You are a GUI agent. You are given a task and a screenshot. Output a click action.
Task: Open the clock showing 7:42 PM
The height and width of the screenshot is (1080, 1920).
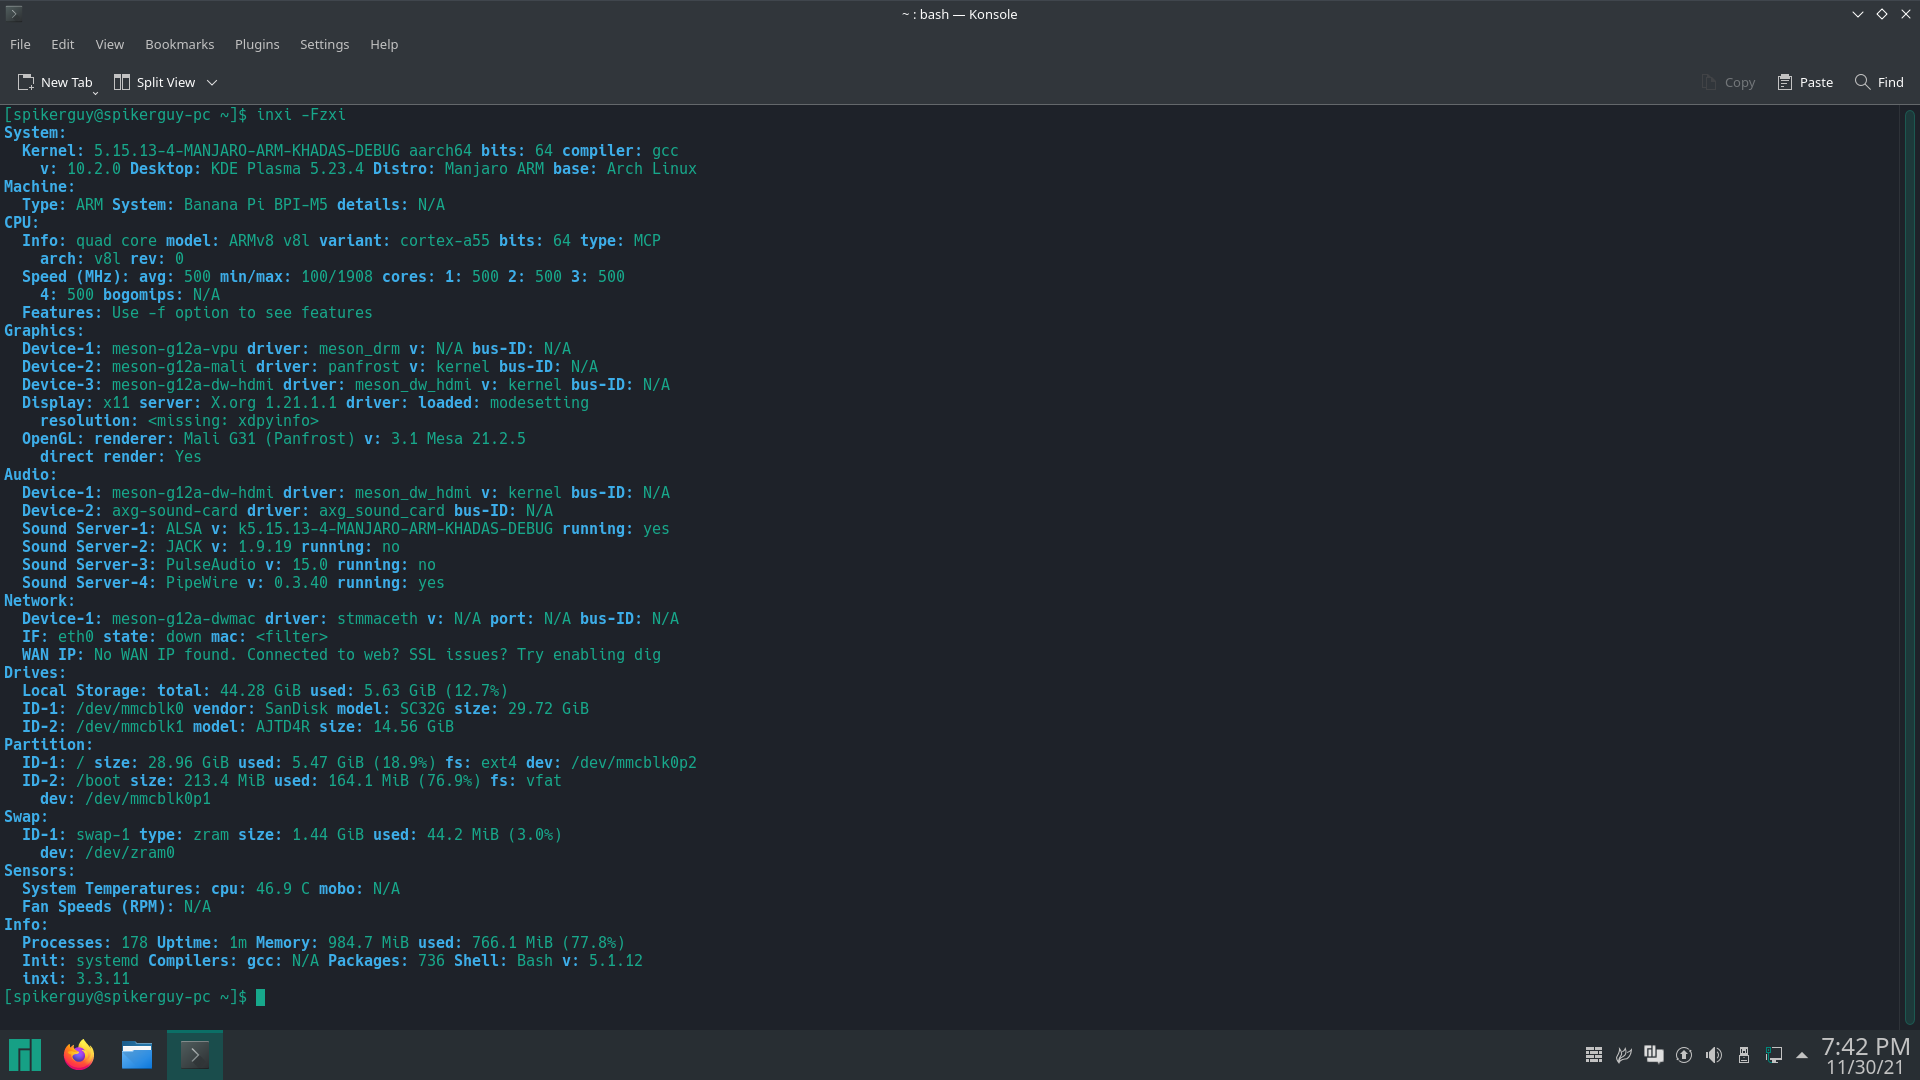click(1865, 1055)
